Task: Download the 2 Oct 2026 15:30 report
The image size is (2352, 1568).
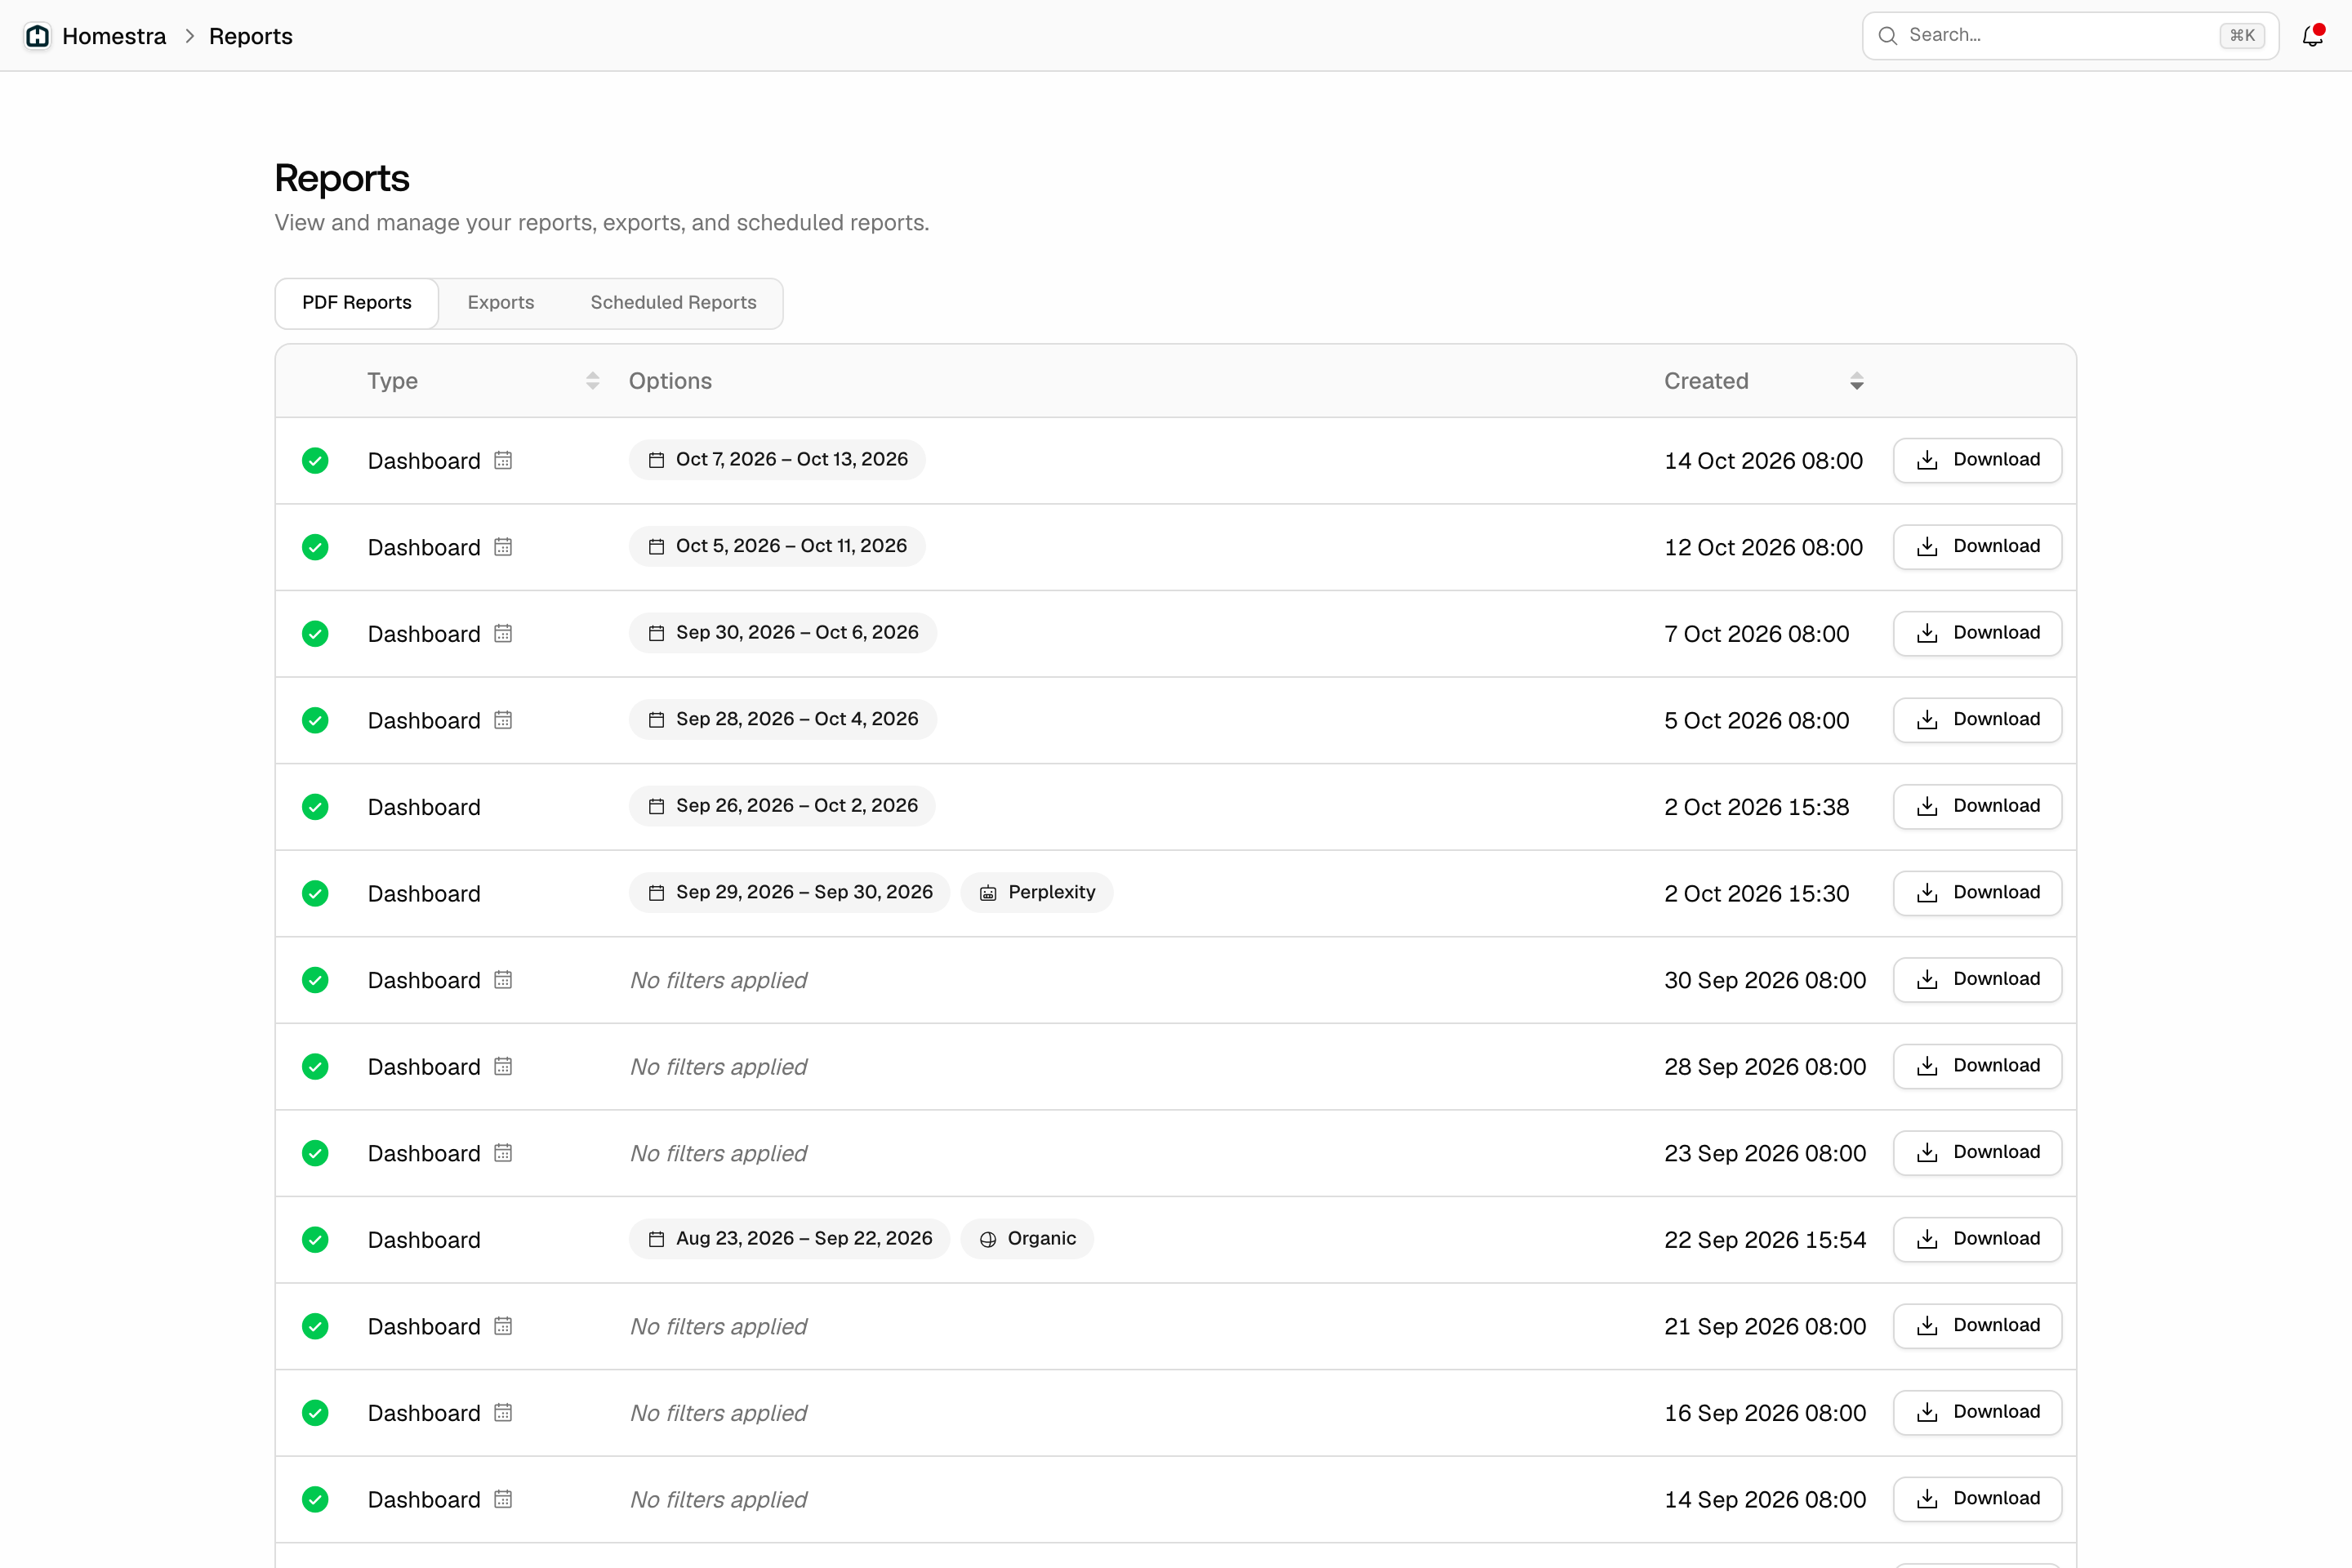Action: point(1977,893)
